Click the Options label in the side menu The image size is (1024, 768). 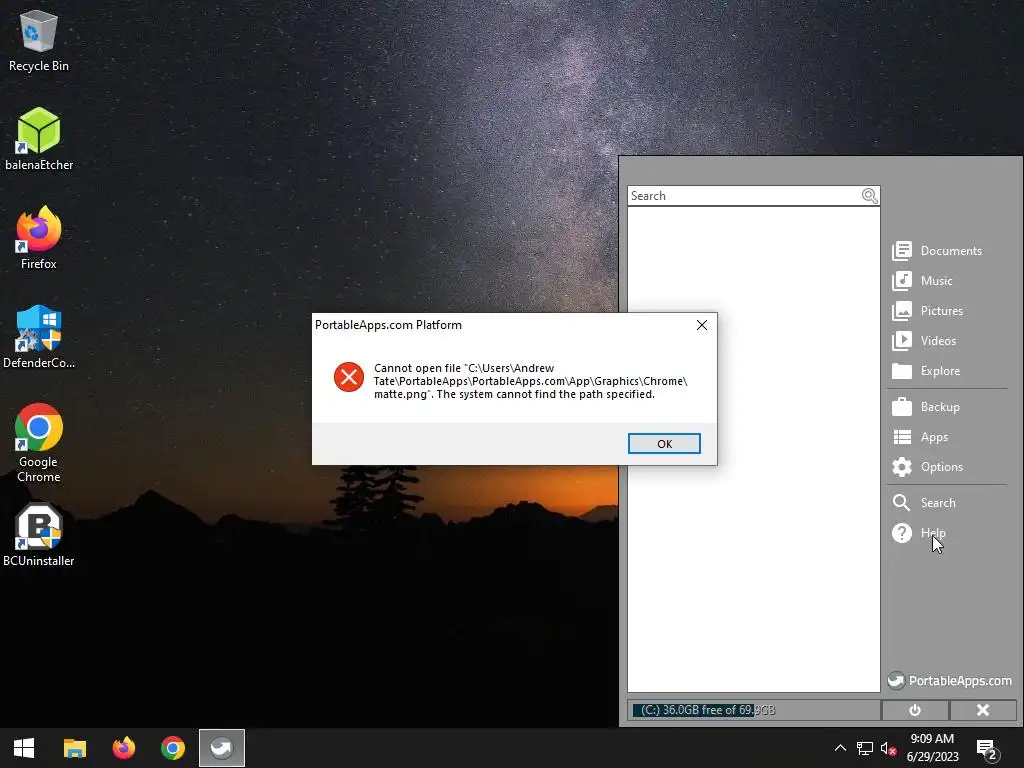942,467
